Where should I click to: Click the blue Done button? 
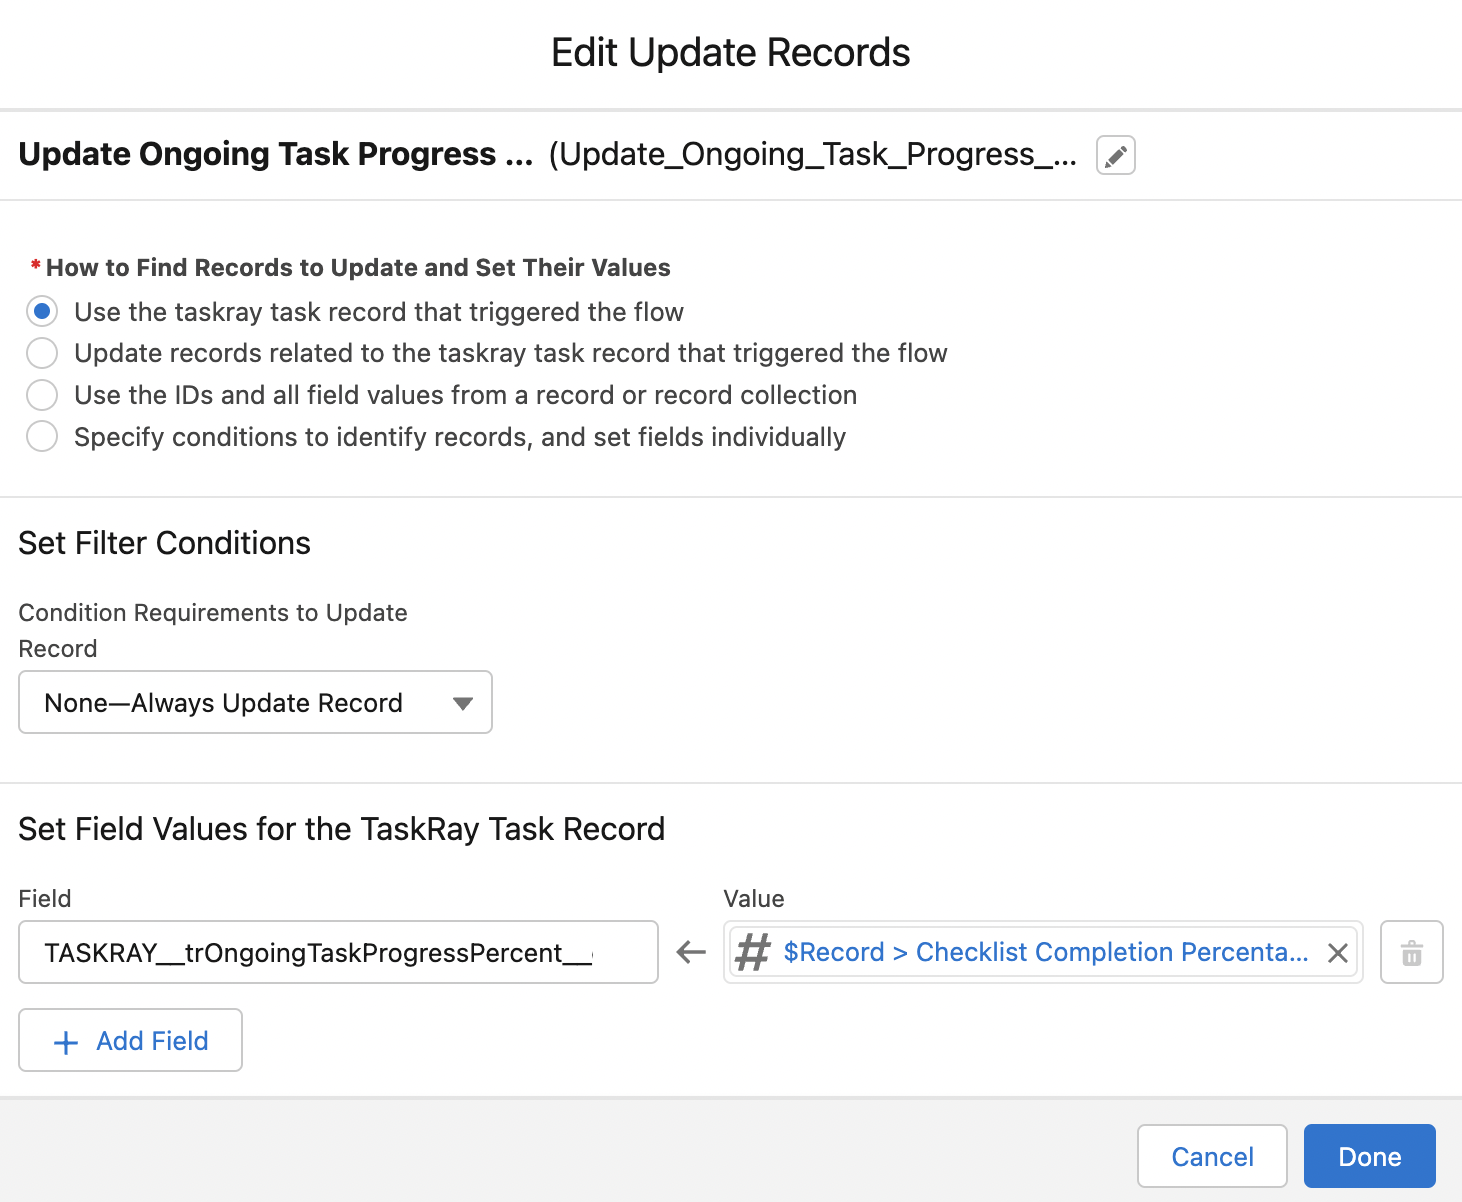pyautogui.click(x=1369, y=1156)
